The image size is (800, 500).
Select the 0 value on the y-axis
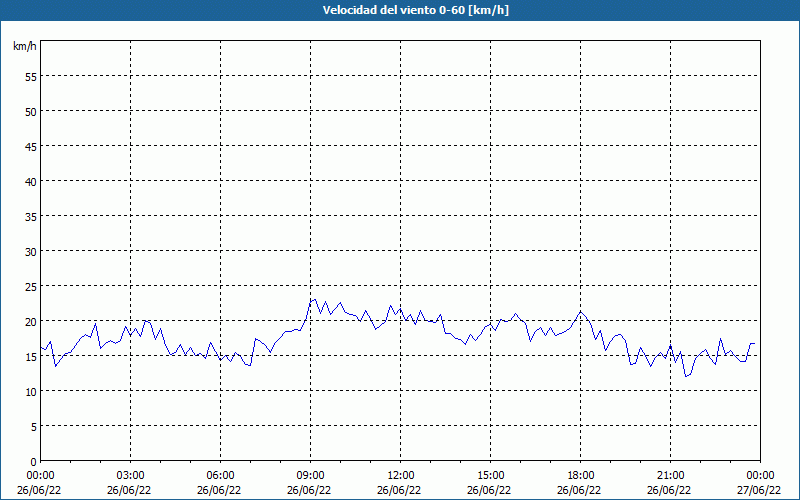tap(34, 462)
